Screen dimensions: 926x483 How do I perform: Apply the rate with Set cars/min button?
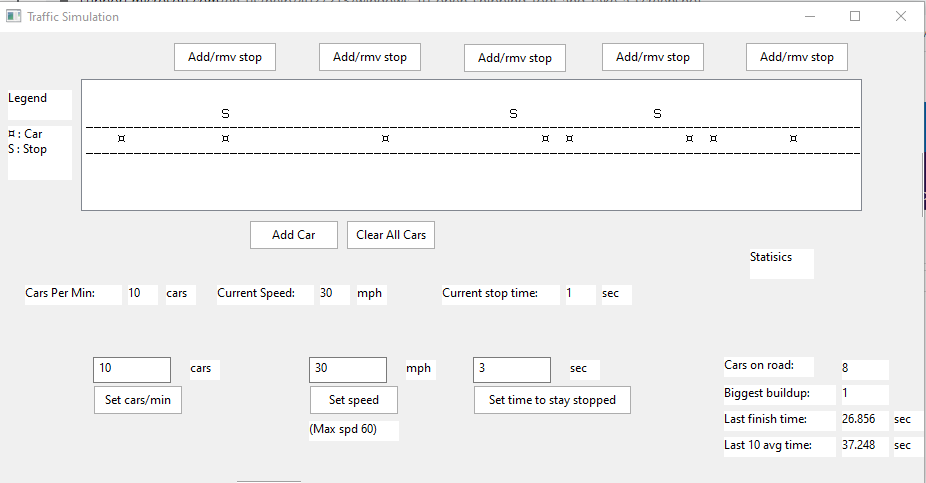pyautogui.click(x=138, y=400)
